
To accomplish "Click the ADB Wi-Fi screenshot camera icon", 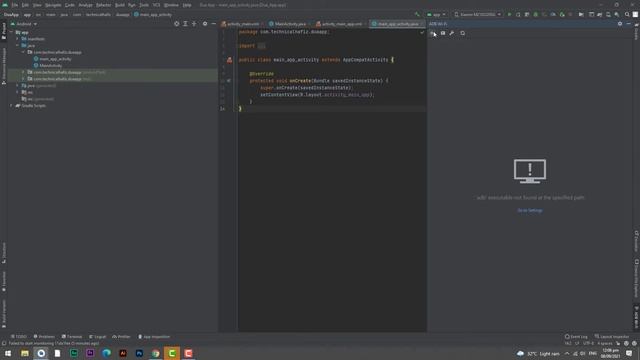I will [x=443, y=33].
